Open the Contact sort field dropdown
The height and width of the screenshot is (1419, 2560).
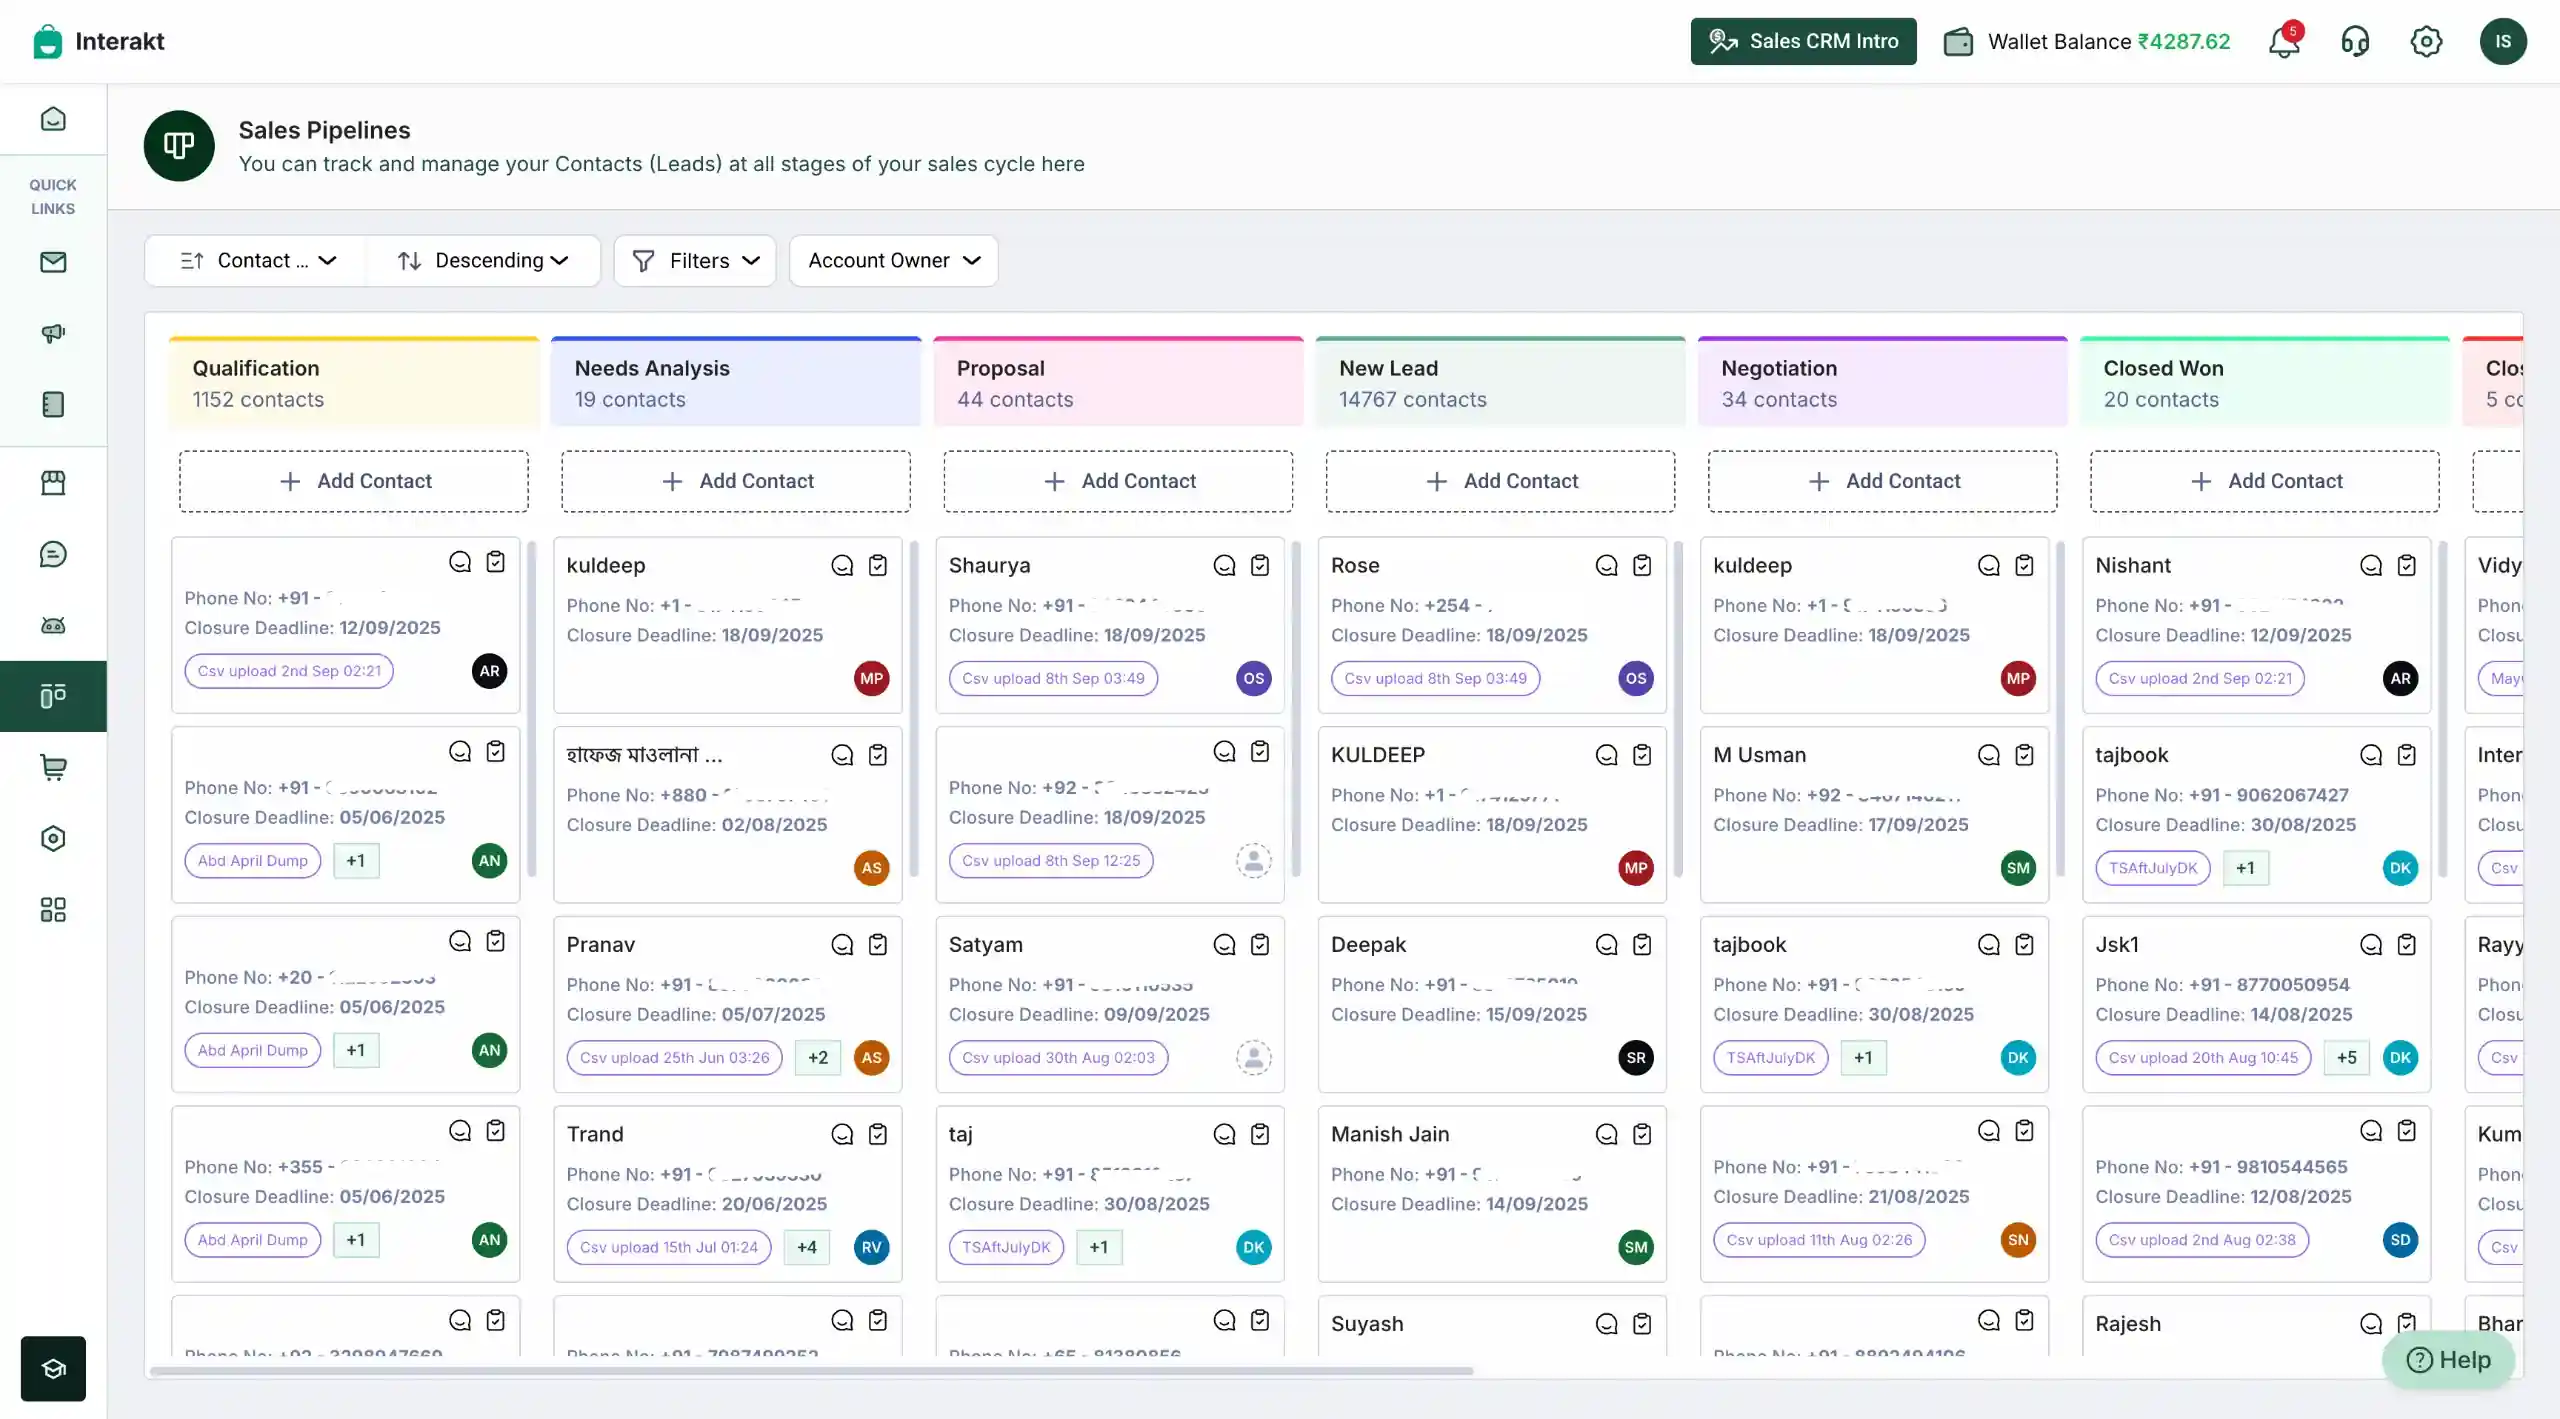click(x=256, y=260)
